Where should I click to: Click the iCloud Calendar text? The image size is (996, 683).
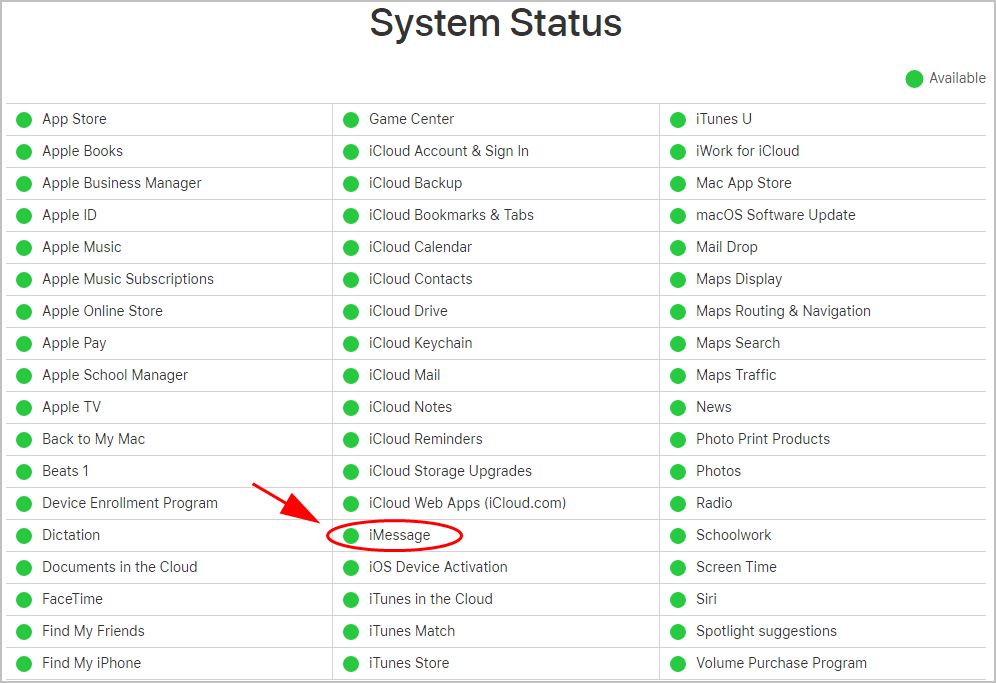point(421,247)
